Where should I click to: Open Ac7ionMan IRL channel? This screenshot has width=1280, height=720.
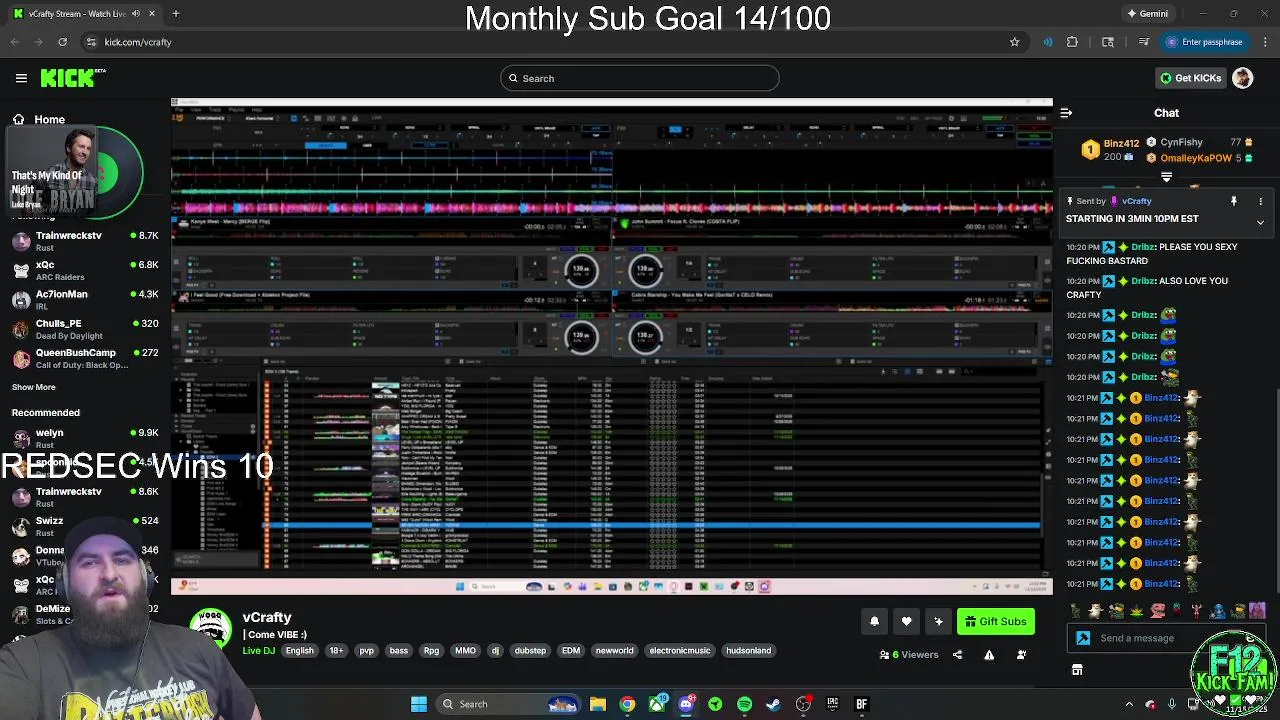click(x=85, y=300)
